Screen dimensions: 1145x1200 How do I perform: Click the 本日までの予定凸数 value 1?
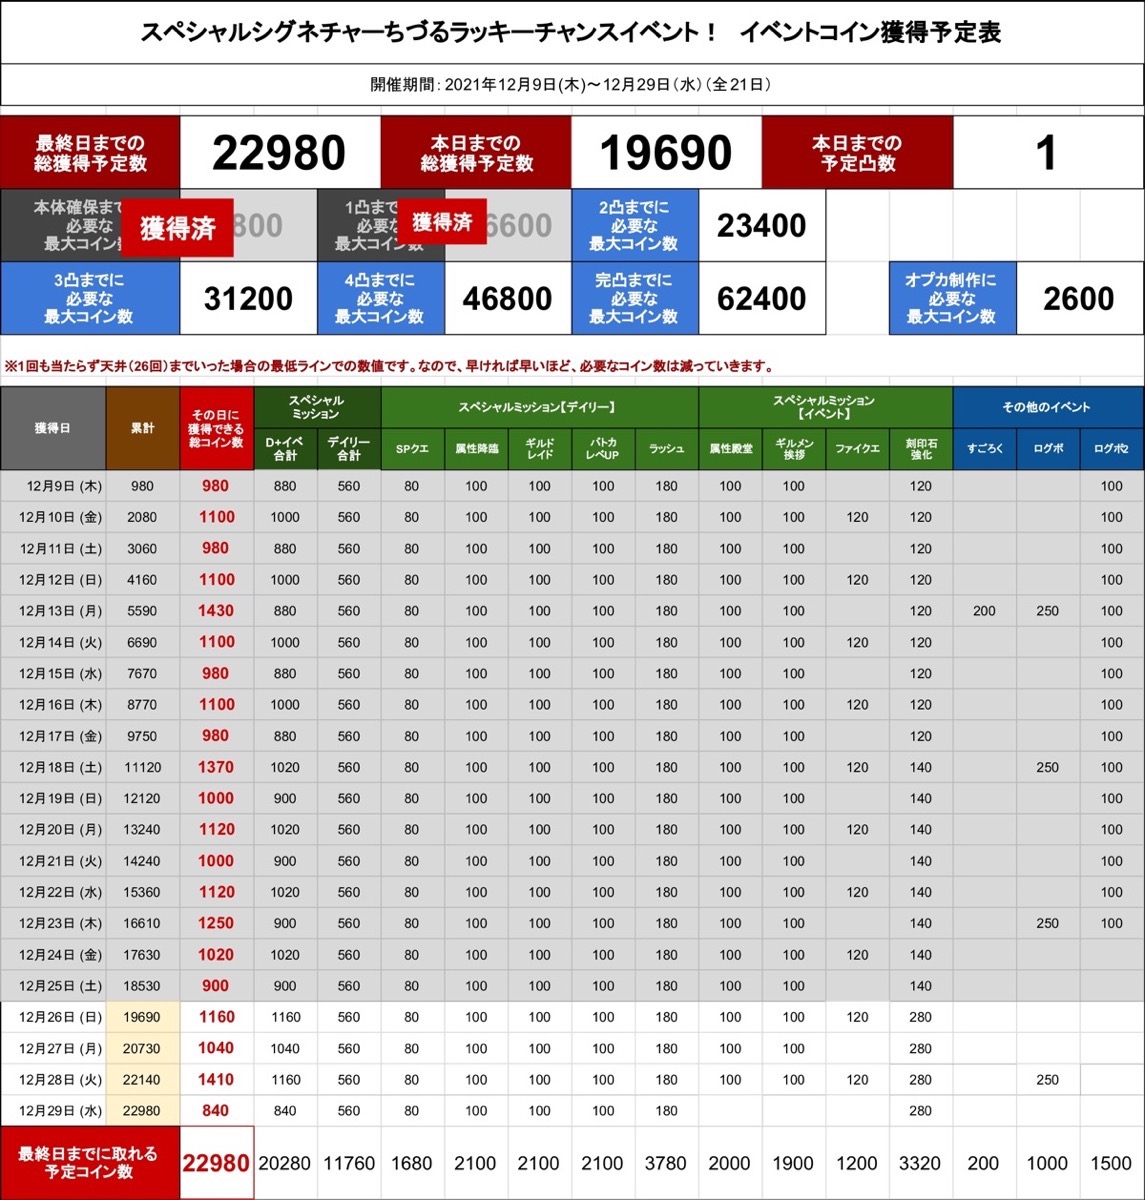(1046, 153)
